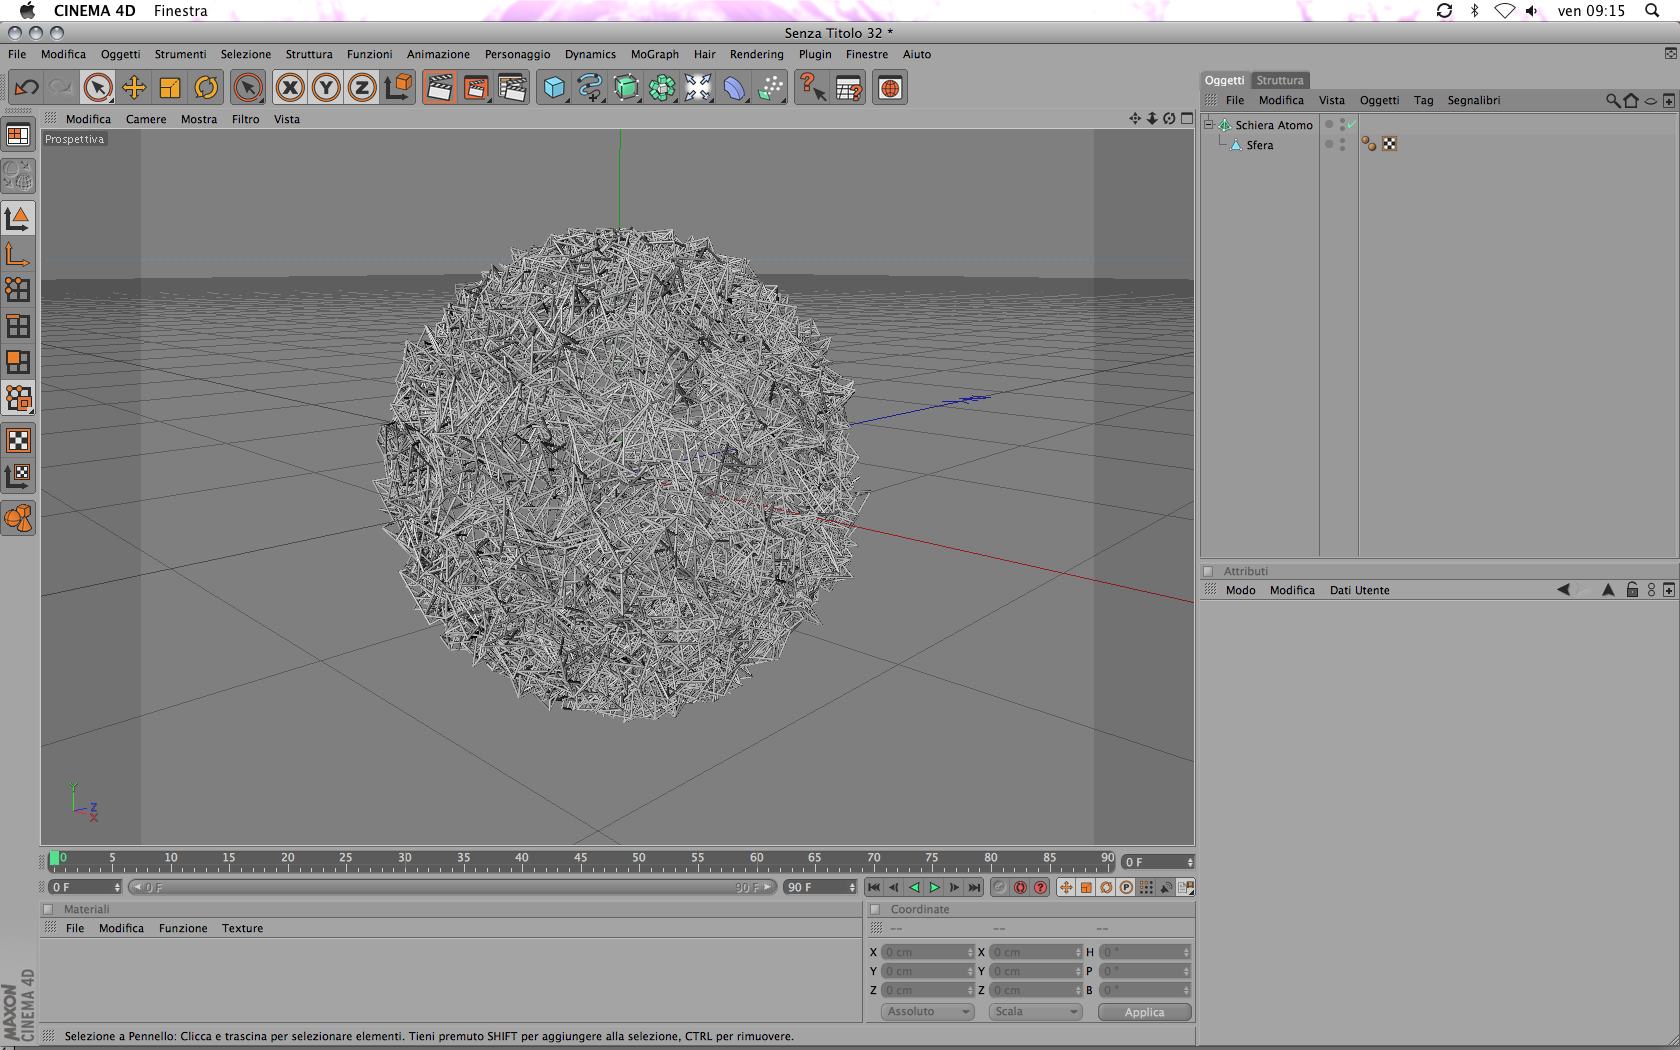1680x1050 pixels.
Task: Switch to the Struttura tab
Action: pos(1280,80)
